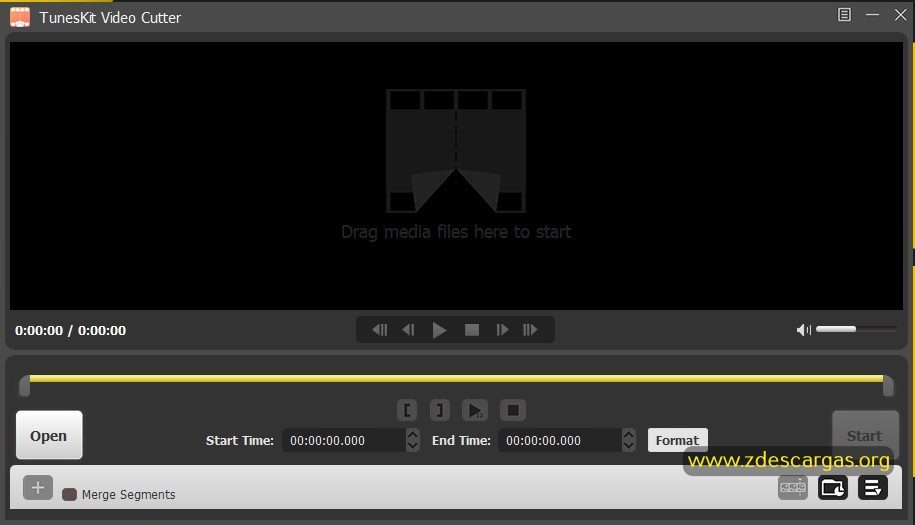915x525 pixels.
Task: Preview the selected segment
Action: tap(475, 410)
